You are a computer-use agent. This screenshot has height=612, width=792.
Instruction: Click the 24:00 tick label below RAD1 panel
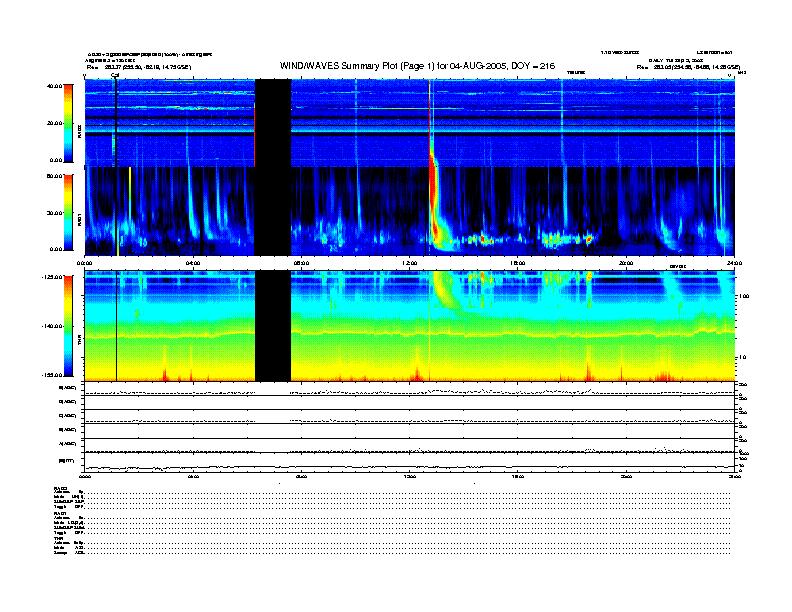click(734, 263)
